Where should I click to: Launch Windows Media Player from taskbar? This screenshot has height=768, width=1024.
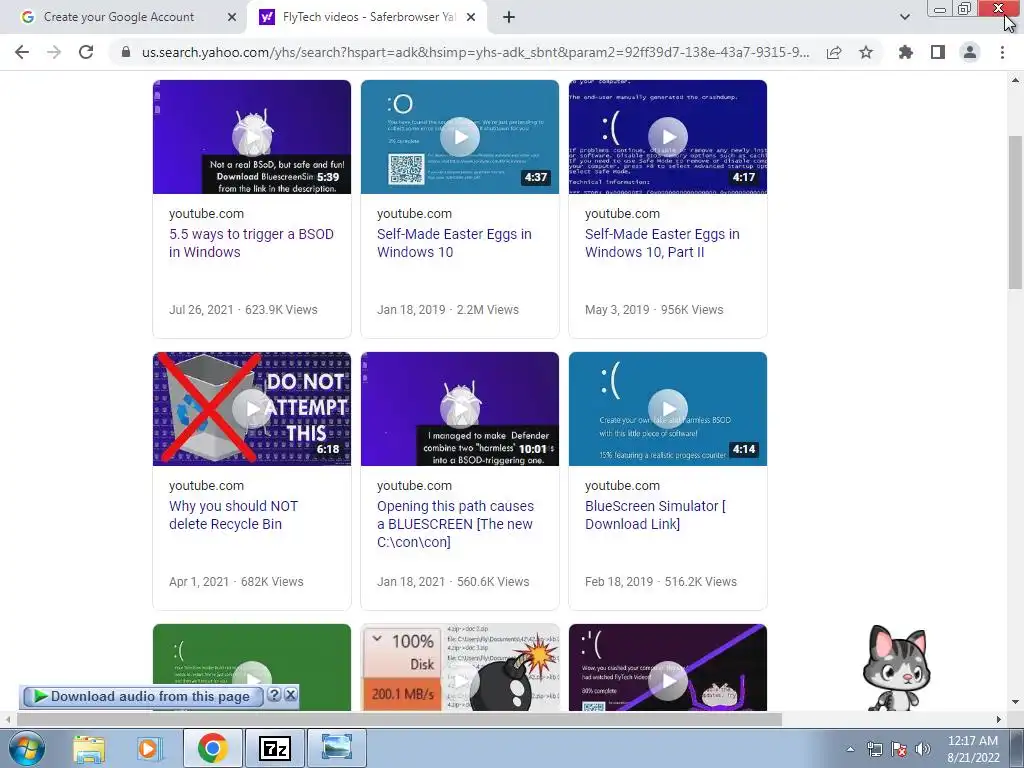148,748
